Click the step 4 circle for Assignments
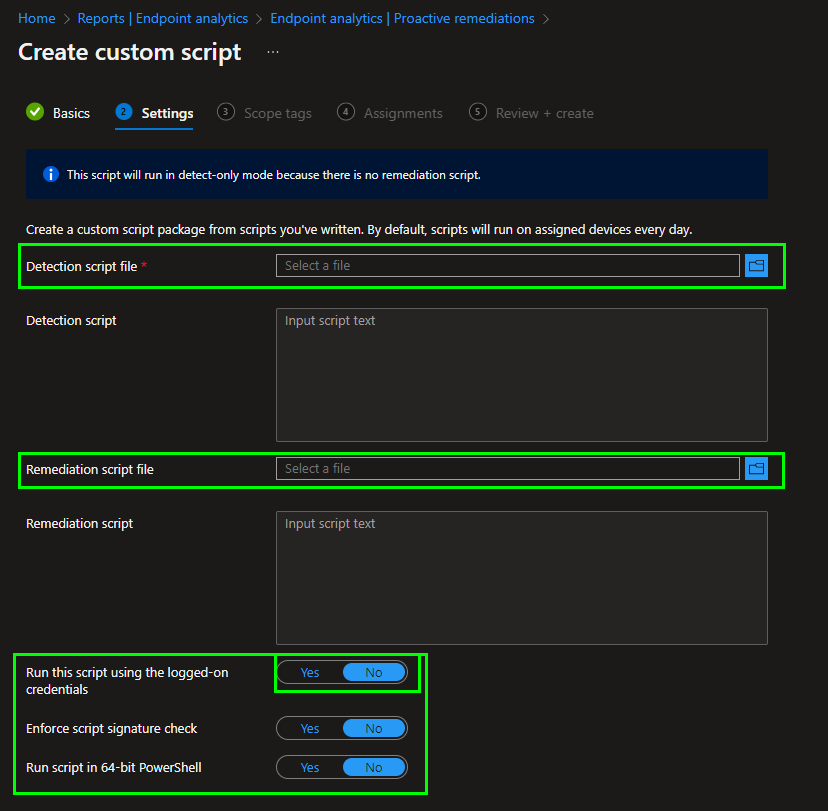 pyautogui.click(x=346, y=112)
